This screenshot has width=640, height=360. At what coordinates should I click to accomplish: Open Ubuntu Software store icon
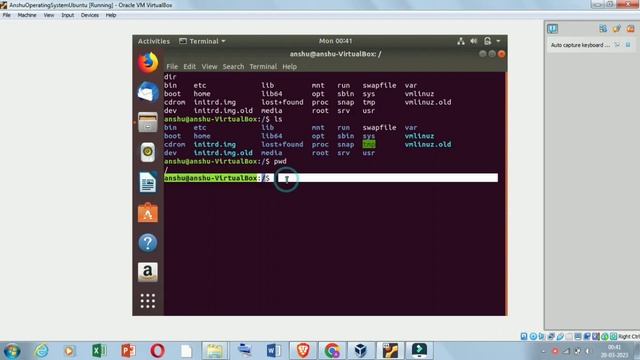pyautogui.click(x=148, y=212)
